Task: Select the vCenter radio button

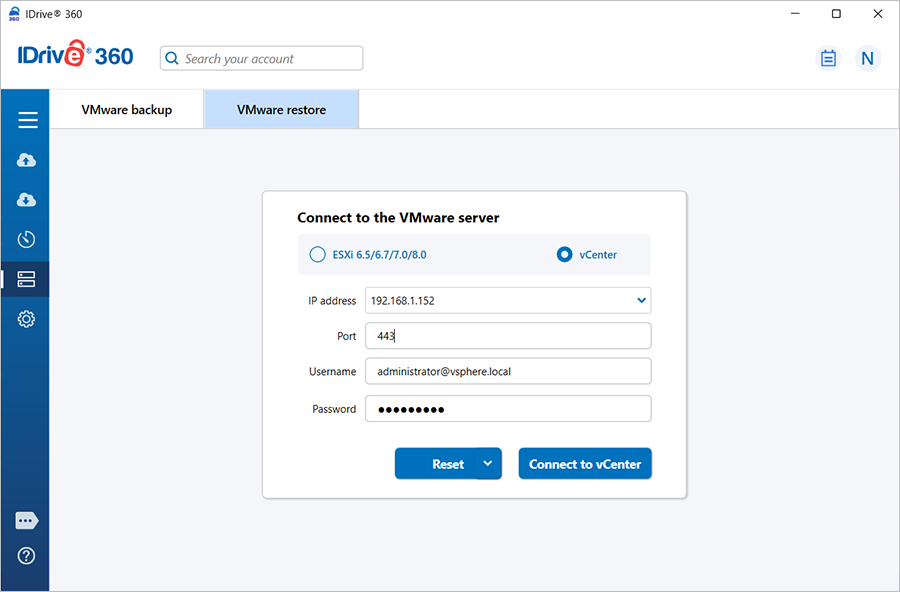Action: (564, 254)
